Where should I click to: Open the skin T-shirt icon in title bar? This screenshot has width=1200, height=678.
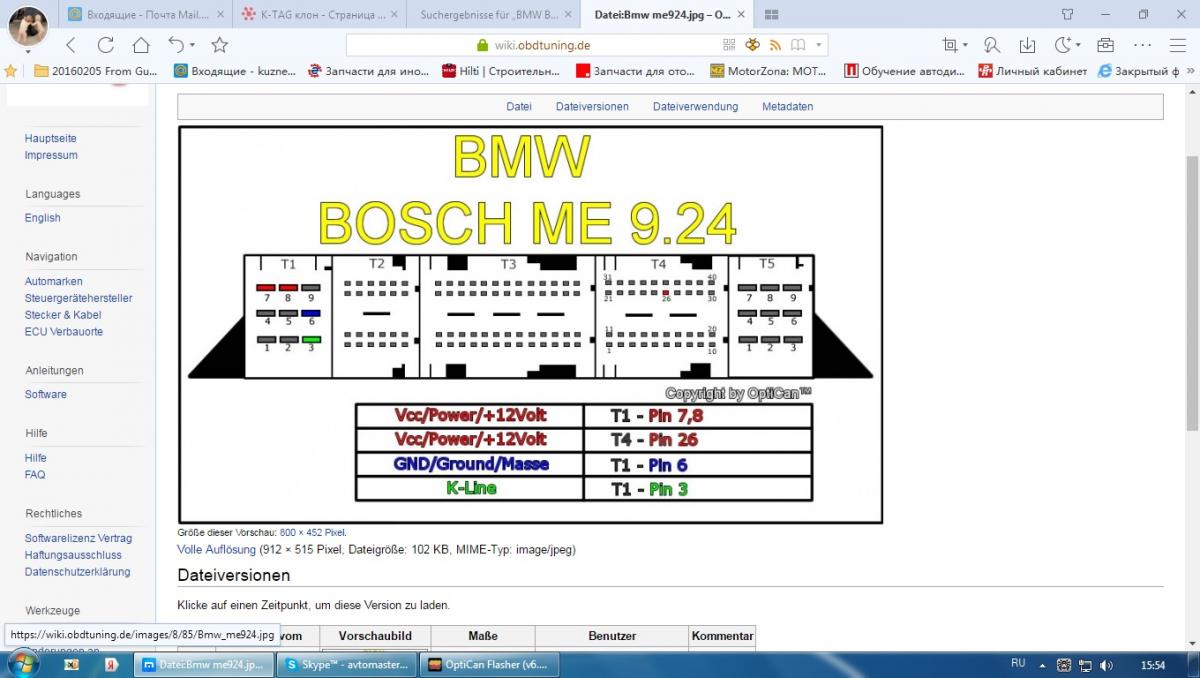[x=1068, y=14]
